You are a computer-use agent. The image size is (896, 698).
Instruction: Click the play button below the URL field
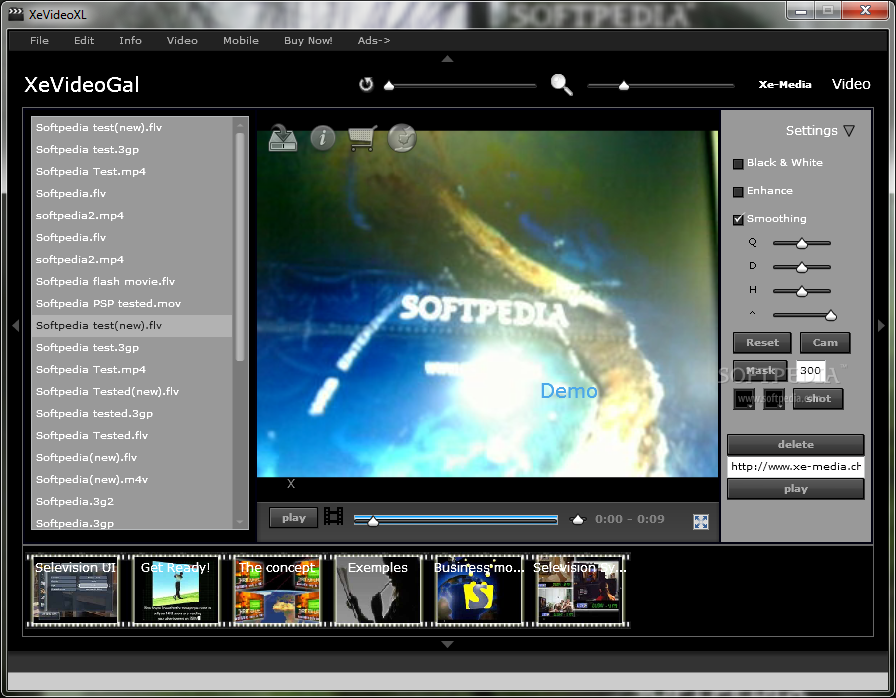pos(795,489)
